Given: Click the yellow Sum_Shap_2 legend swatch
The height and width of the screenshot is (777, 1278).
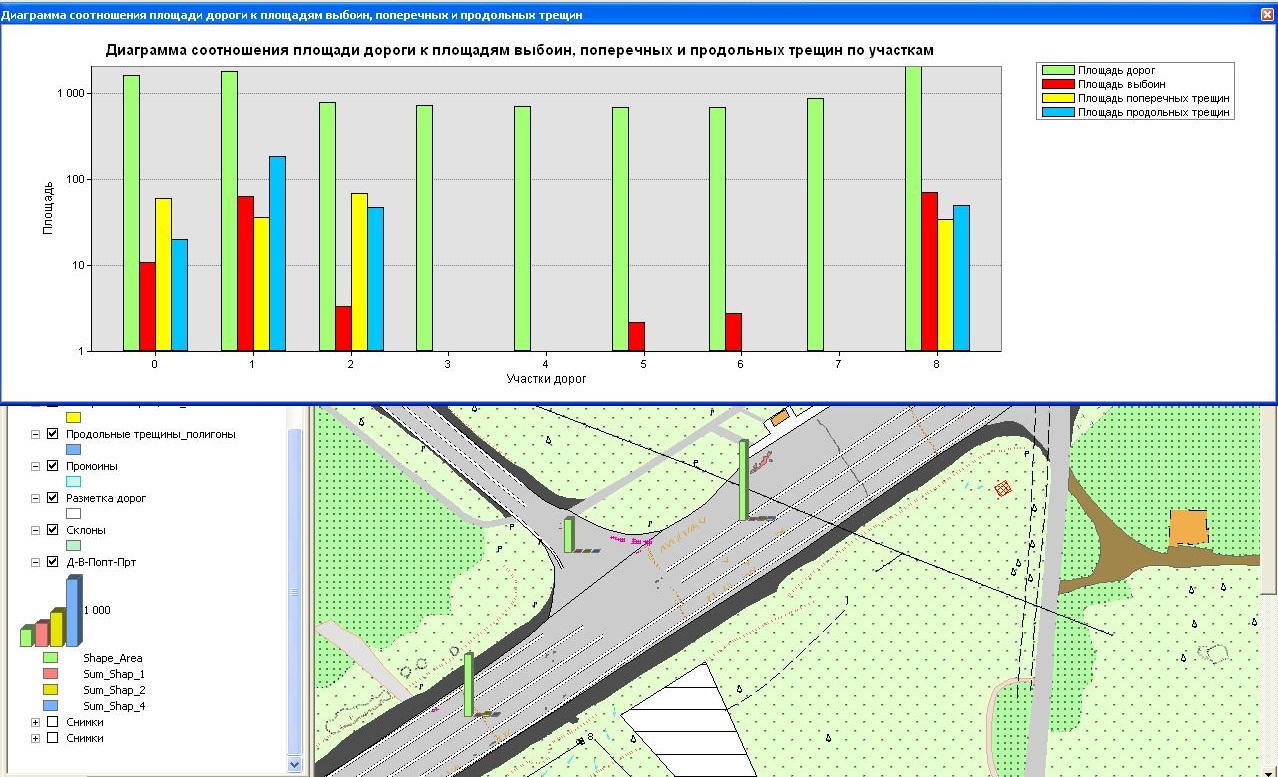Looking at the screenshot, I should click(50, 690).
